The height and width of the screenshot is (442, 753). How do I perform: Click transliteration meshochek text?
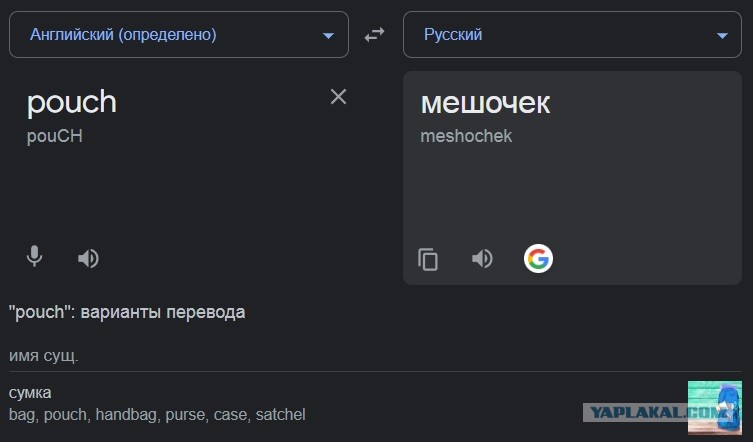coord(466,136)
